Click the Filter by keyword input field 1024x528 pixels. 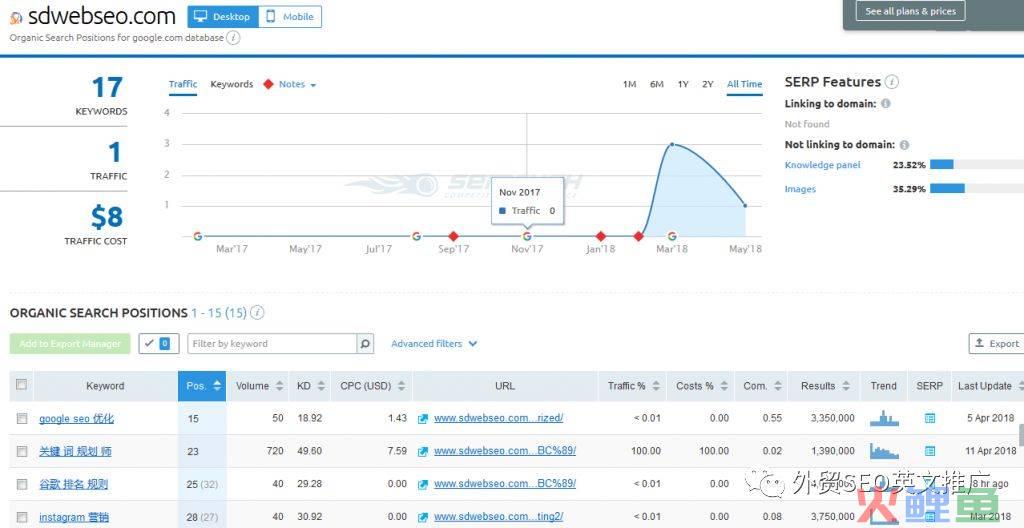pyautogui.click(x=272, y=344)
